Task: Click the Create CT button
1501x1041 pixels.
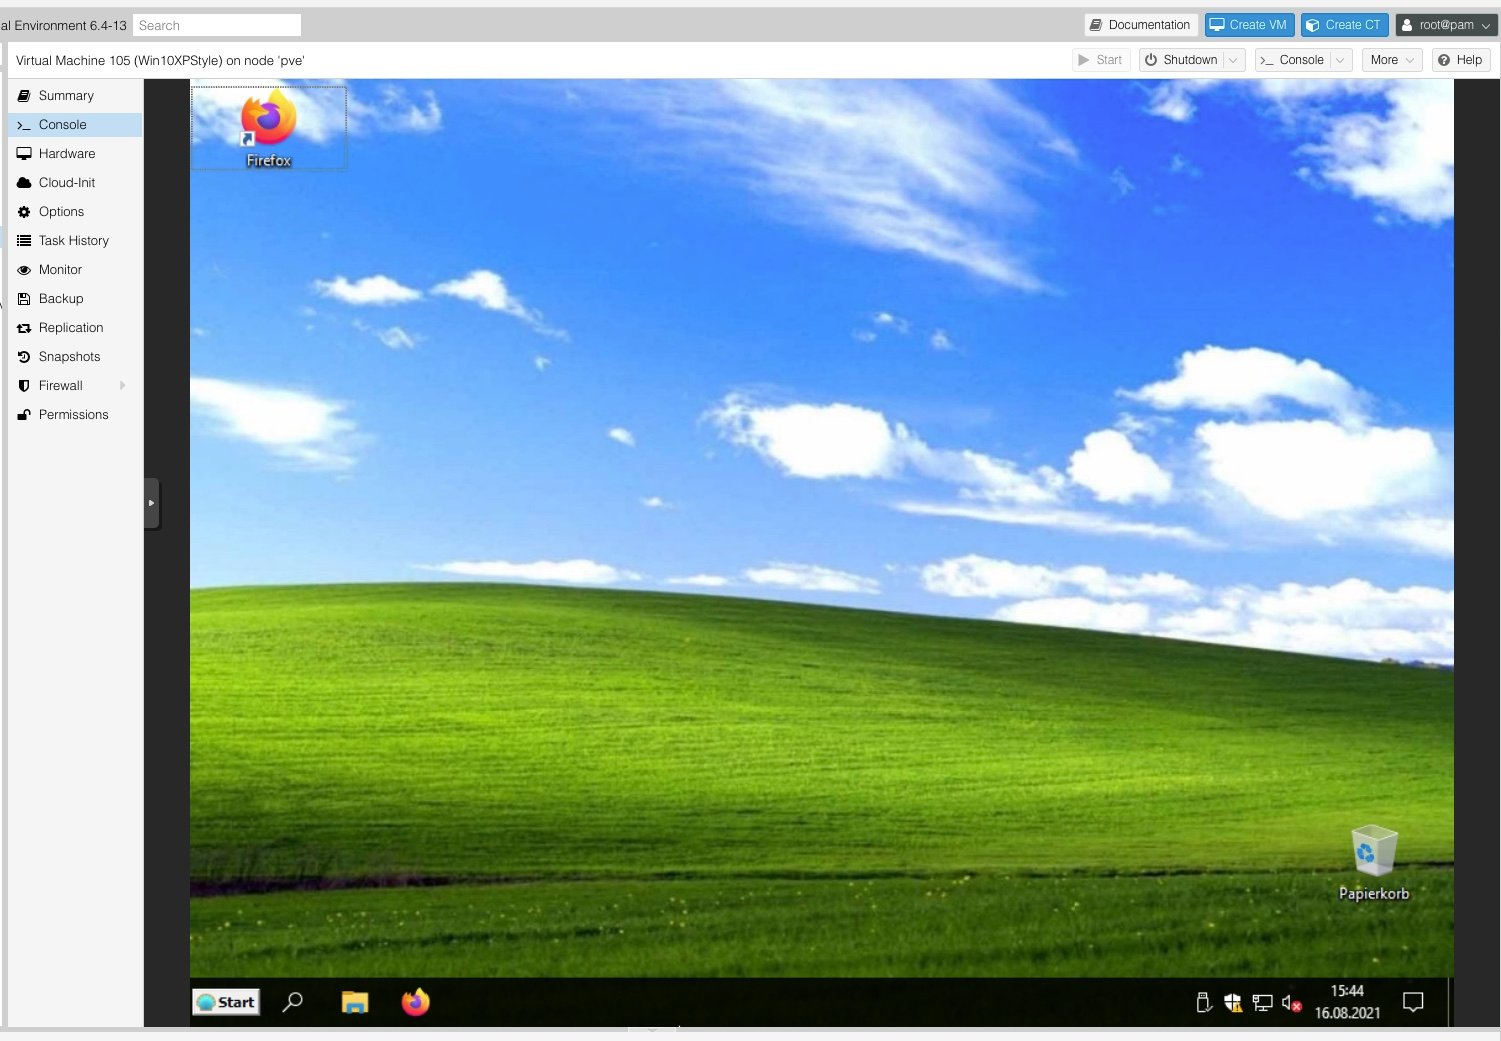Action: point(1344,25)
